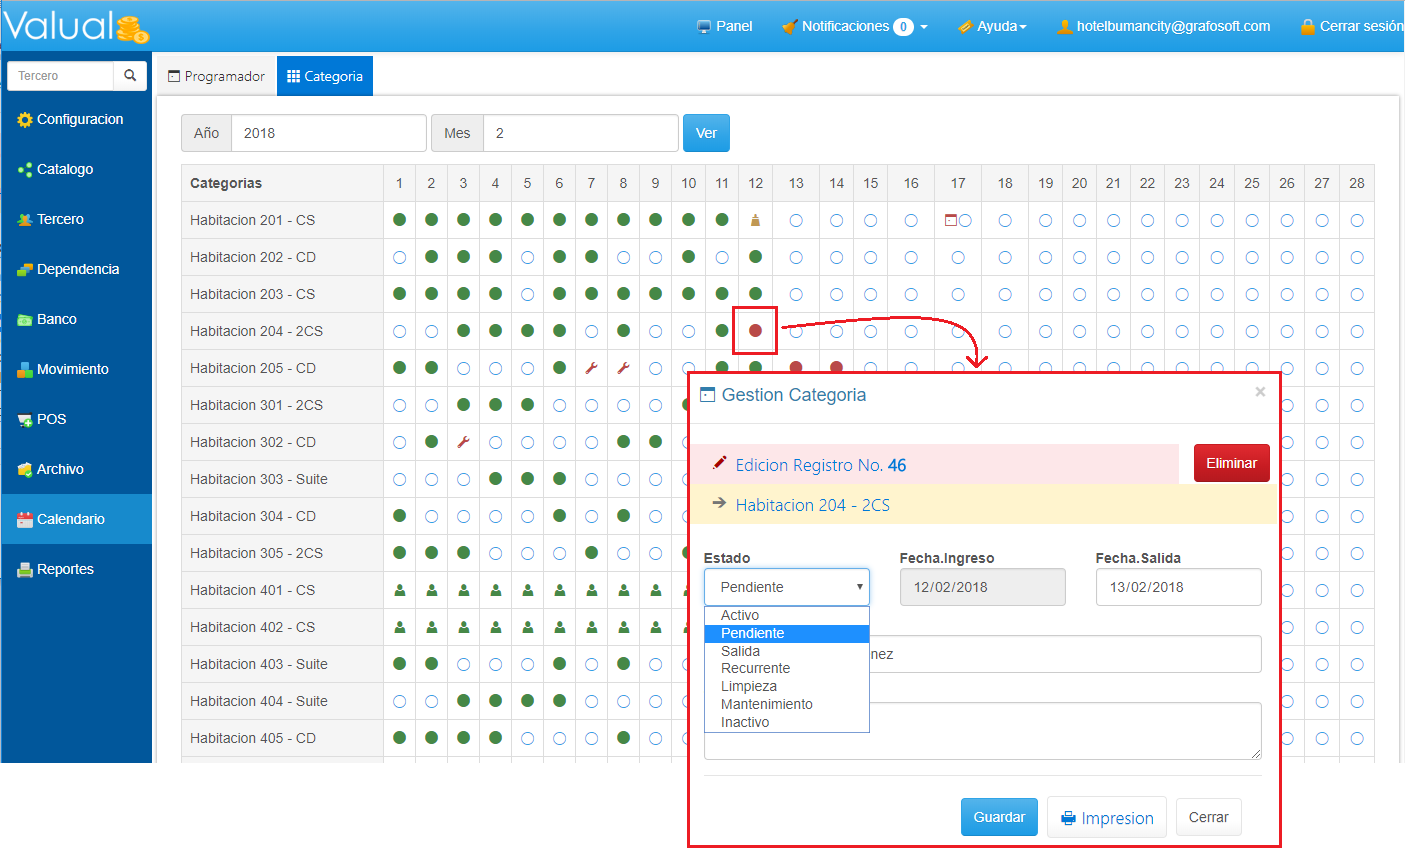
Task: Open hotelbumancity@grafosoft.com account link
Action: coord(1164,26)
